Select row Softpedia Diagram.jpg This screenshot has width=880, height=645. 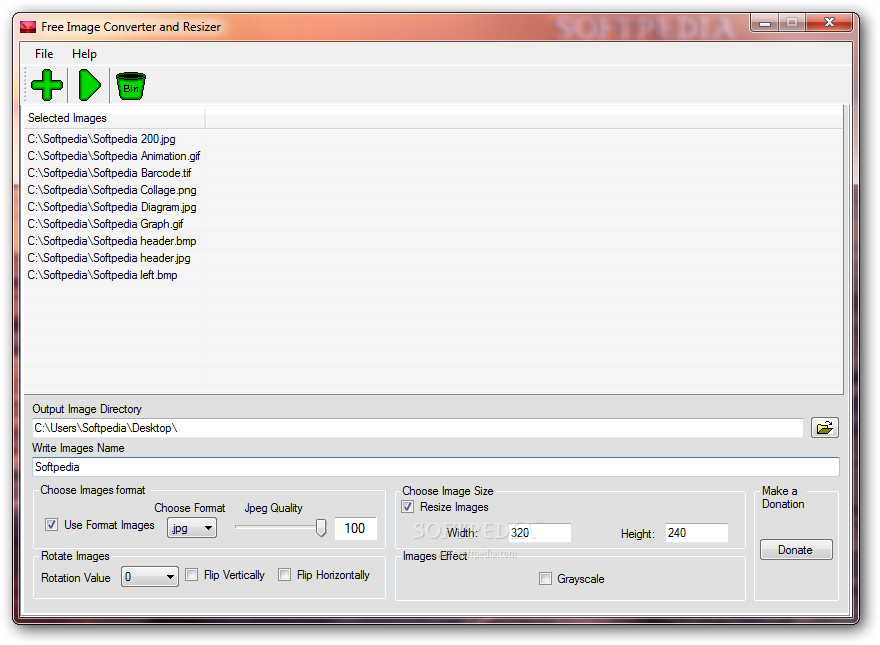click(114, 207)
